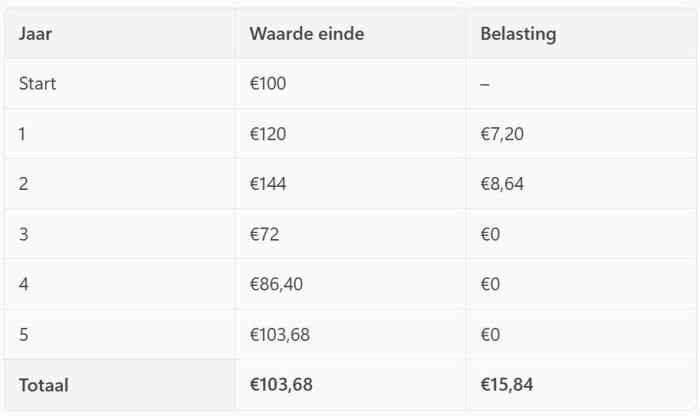Select the year 3 row label
The width and height of the screenshot is (700, 416).
(23, 234)
